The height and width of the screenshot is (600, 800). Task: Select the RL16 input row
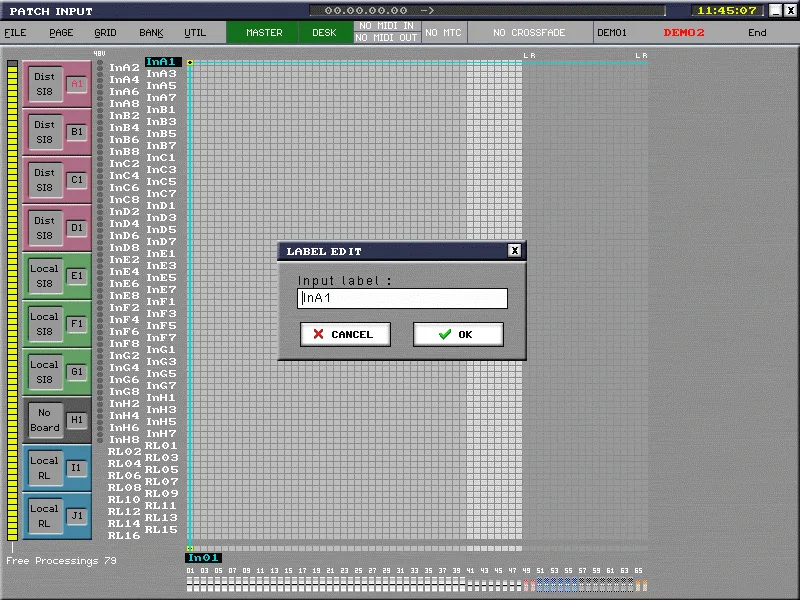pyautogui.click(x=124, y=535)
